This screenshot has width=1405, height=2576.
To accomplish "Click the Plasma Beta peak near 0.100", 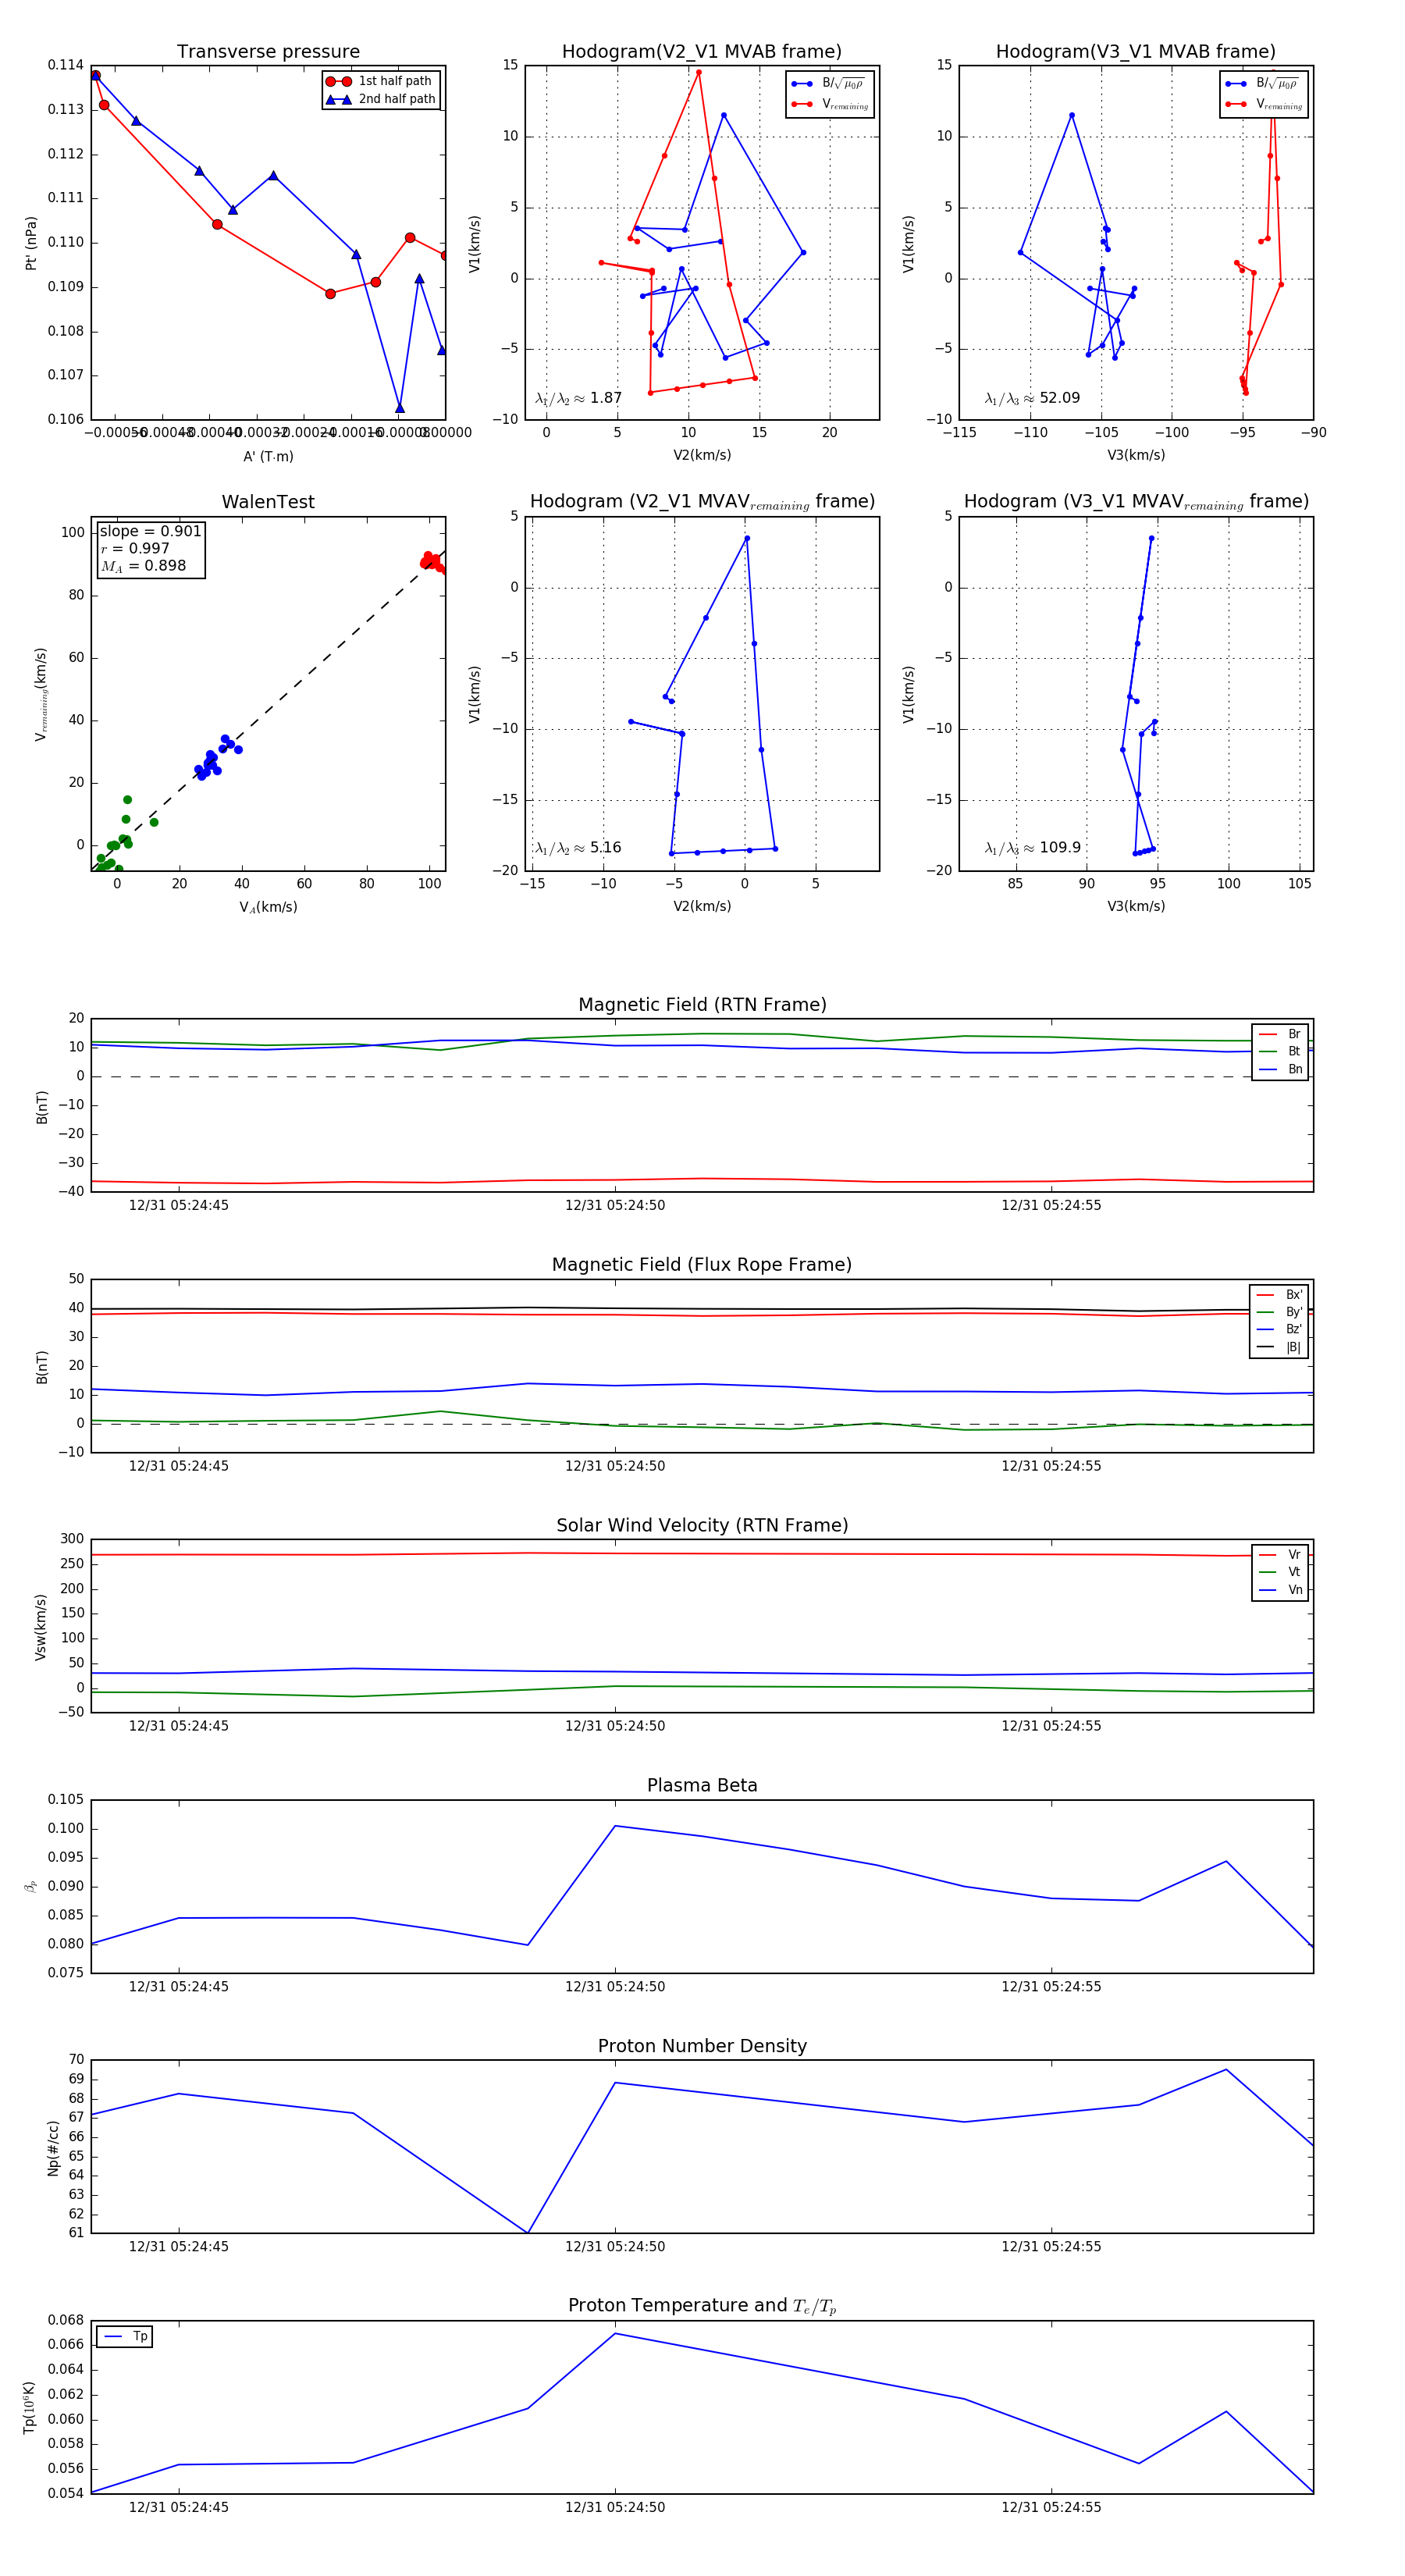I will click(615, 1826).
